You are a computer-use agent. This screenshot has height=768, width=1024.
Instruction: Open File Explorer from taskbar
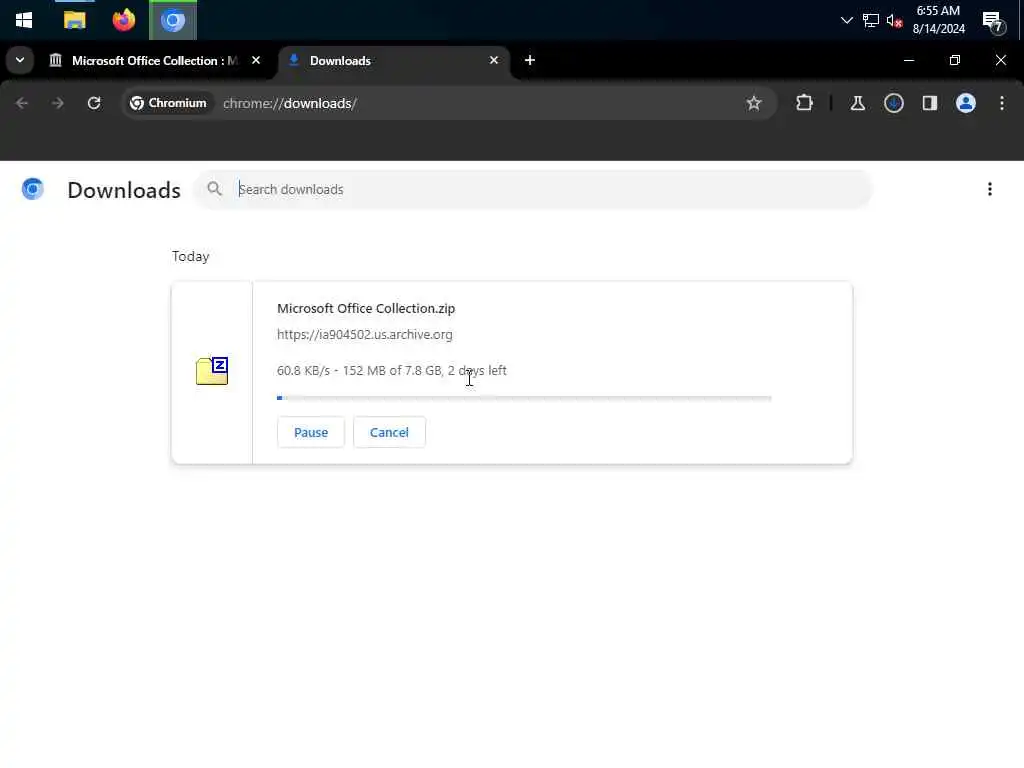pos(74,20)
